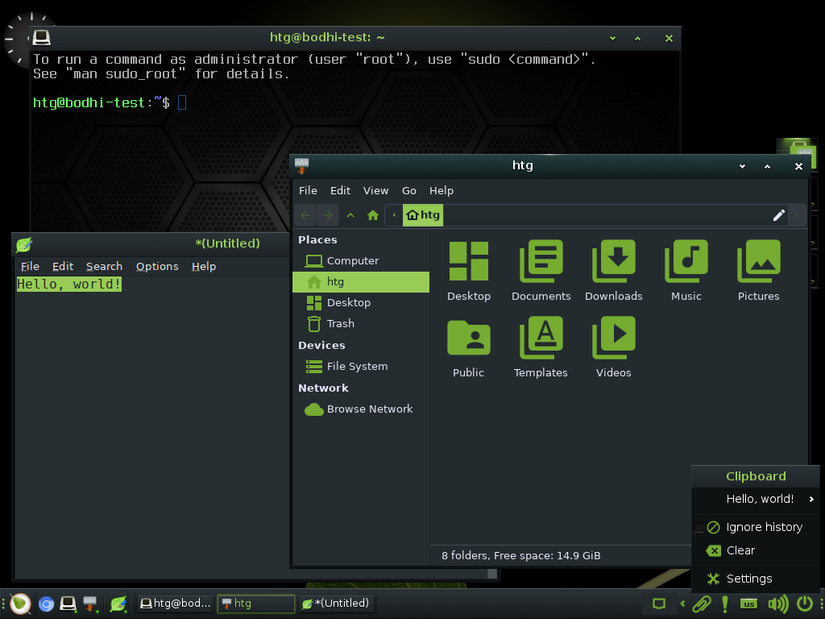Click the volume speaker icon in the tray

click(x=778, y=604)
